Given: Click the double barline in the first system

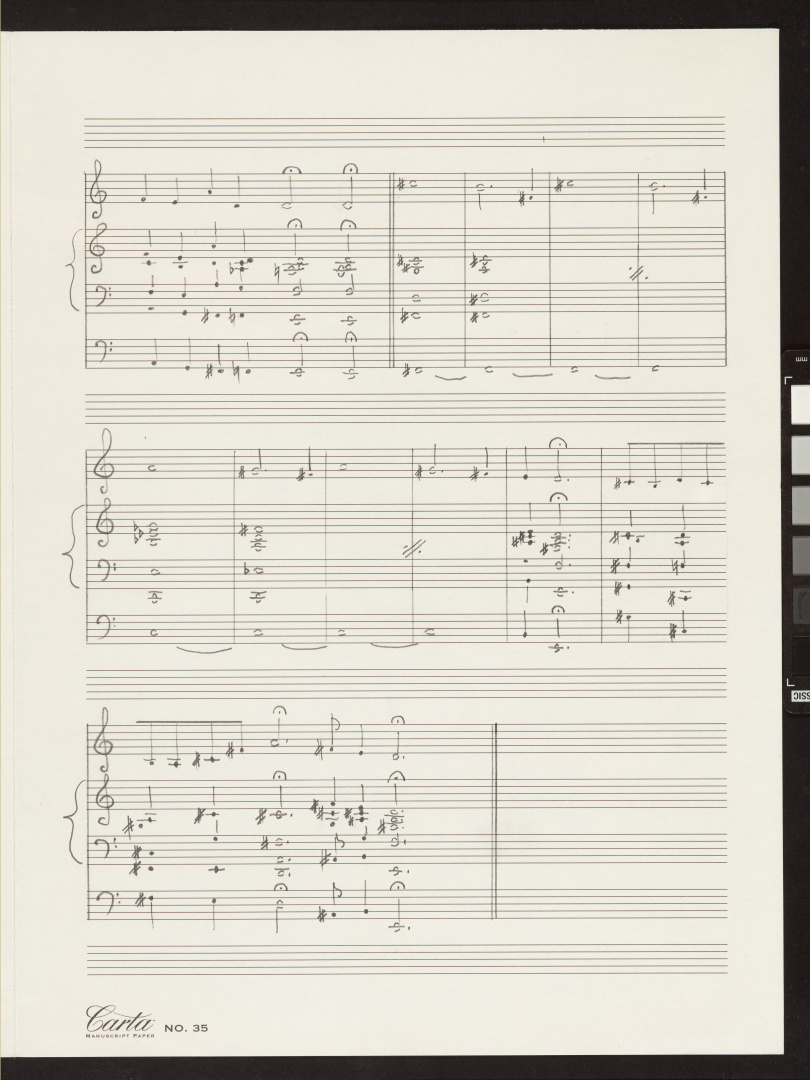Looking at the screenshot, I should pyautogui.click(x=393, y=270).
